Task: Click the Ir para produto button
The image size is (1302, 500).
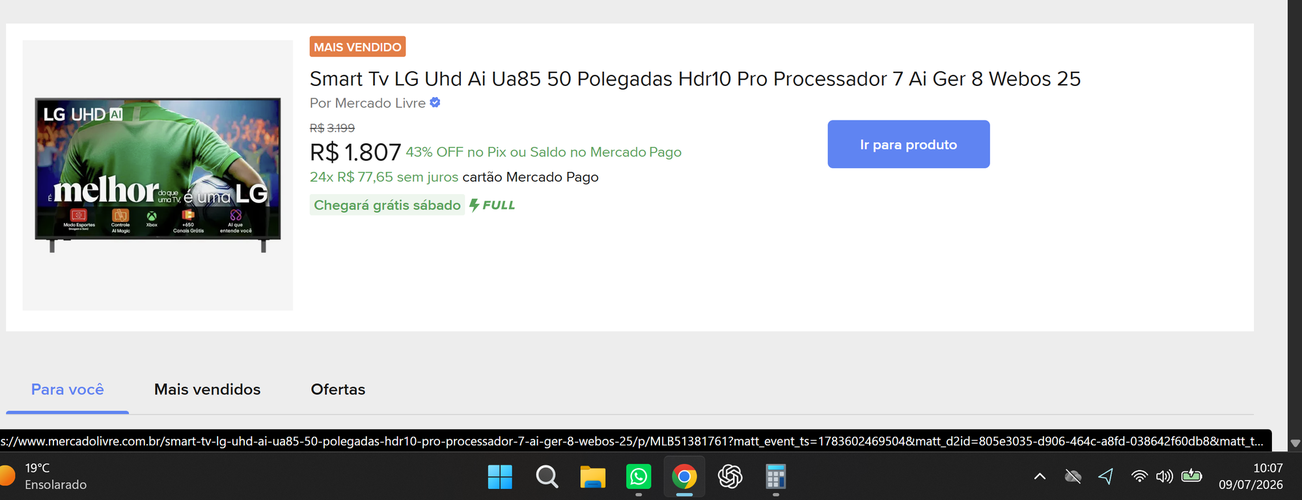Action: 909,144
